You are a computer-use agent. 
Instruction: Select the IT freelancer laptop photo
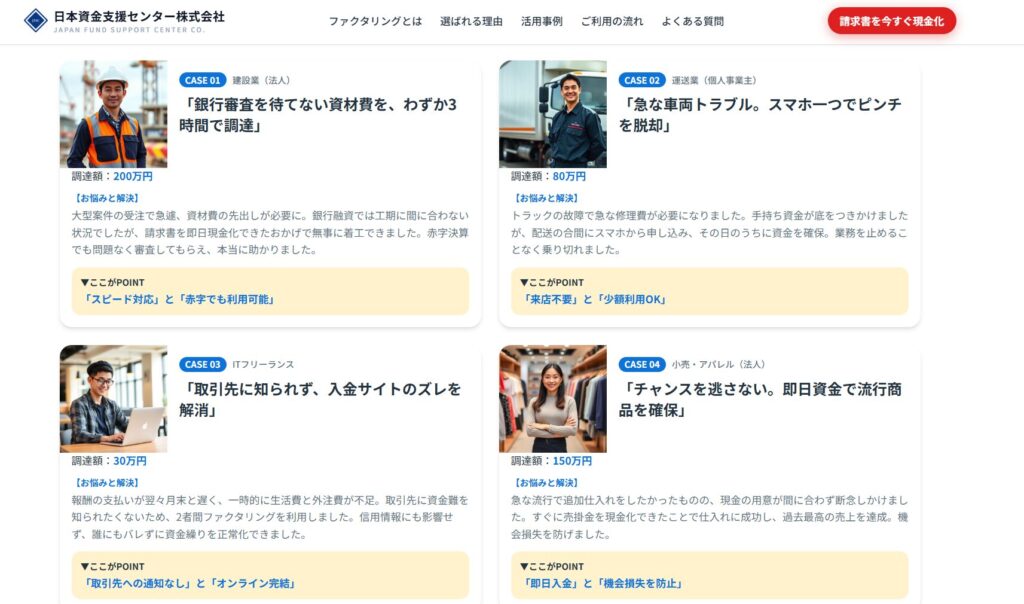(x=113, y=398)
